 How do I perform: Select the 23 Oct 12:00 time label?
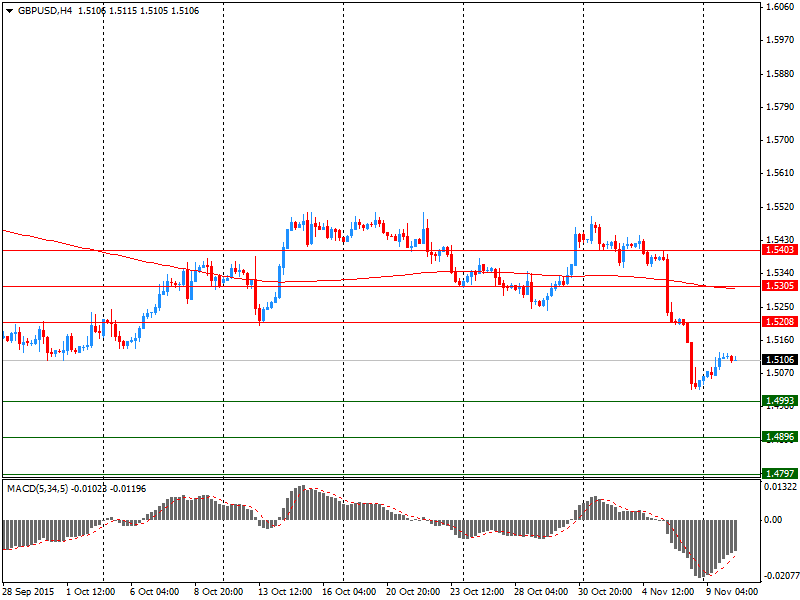(x=477, y=592)
